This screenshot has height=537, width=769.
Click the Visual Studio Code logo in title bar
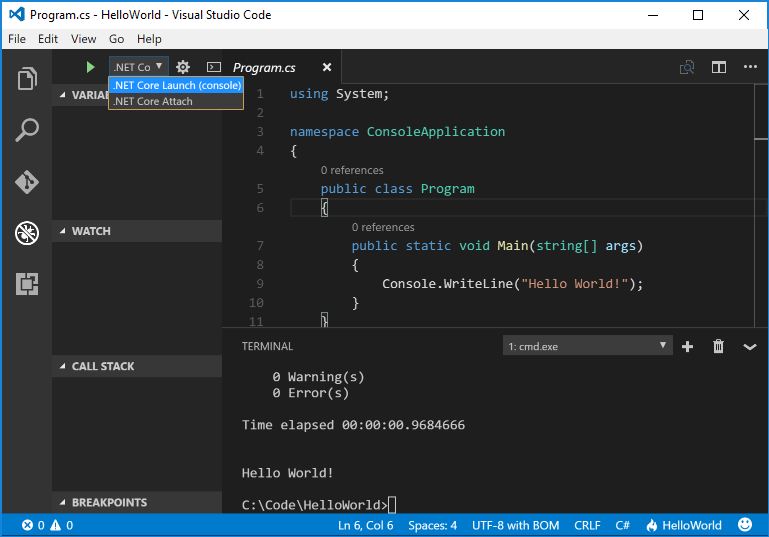click(x=17, y=15)
